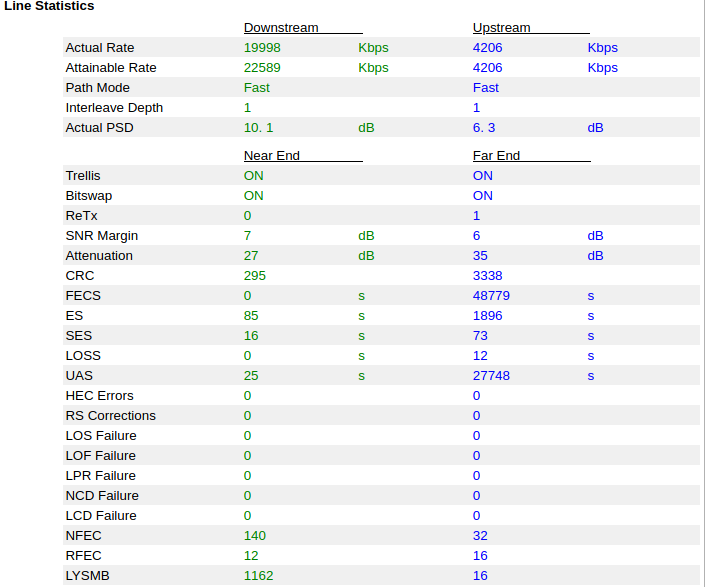The image size is (705, 587).
Task: Click the Near End Bitswap ON value
Action: tap(254, 196)
